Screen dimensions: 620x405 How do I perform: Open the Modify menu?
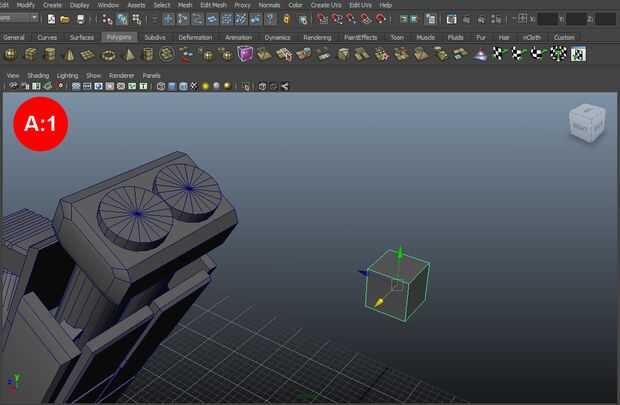tap(26, 5)
